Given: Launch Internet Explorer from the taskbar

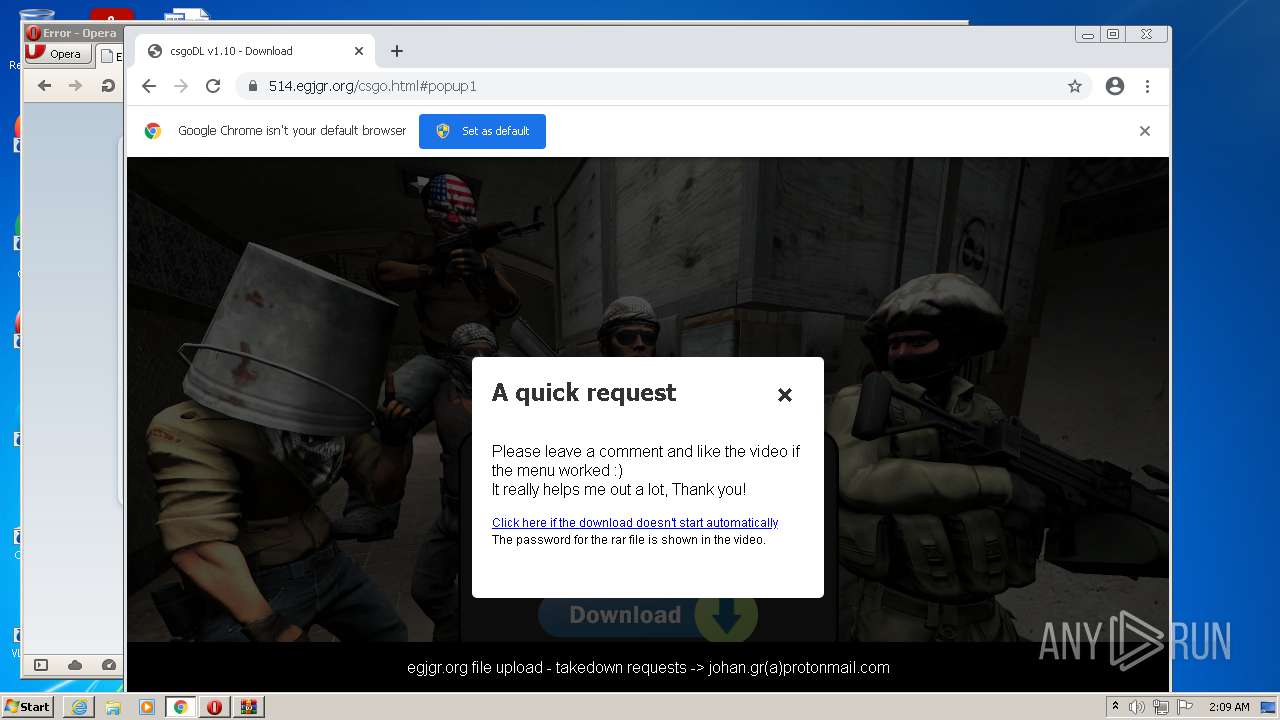Looking at the screenshot, I should tap(79, 707).
